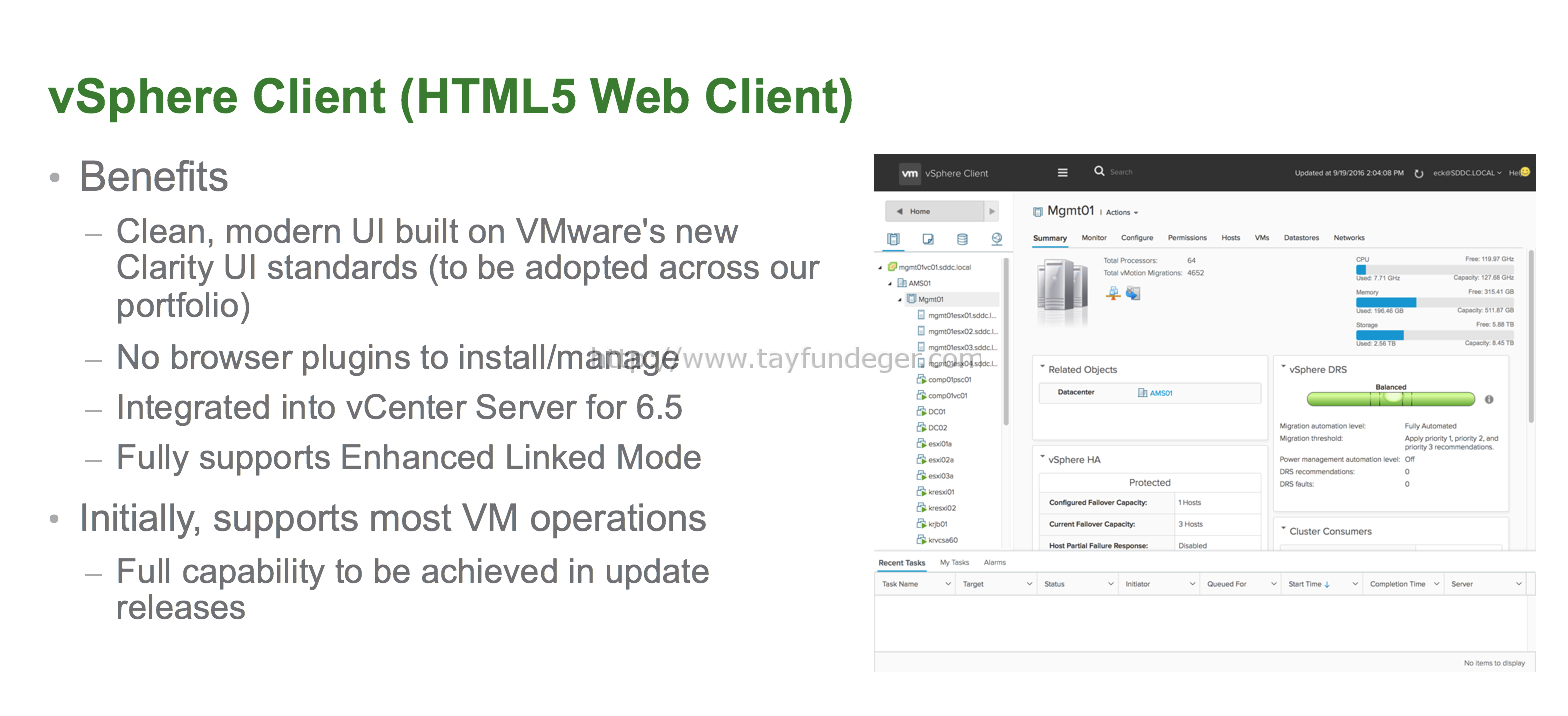Click the Help link in header

coord(1514,173)
